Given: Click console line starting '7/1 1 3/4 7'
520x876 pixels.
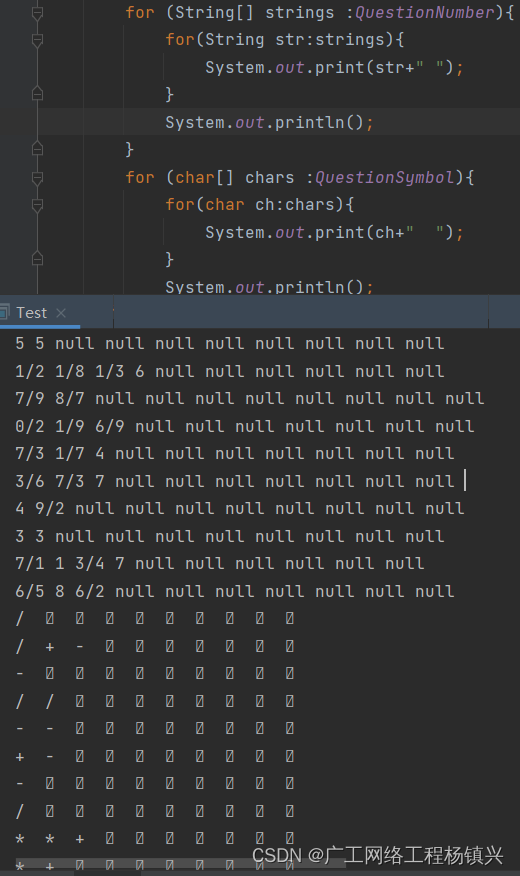Looking at the screenshot, I should [x=220, y=564].
